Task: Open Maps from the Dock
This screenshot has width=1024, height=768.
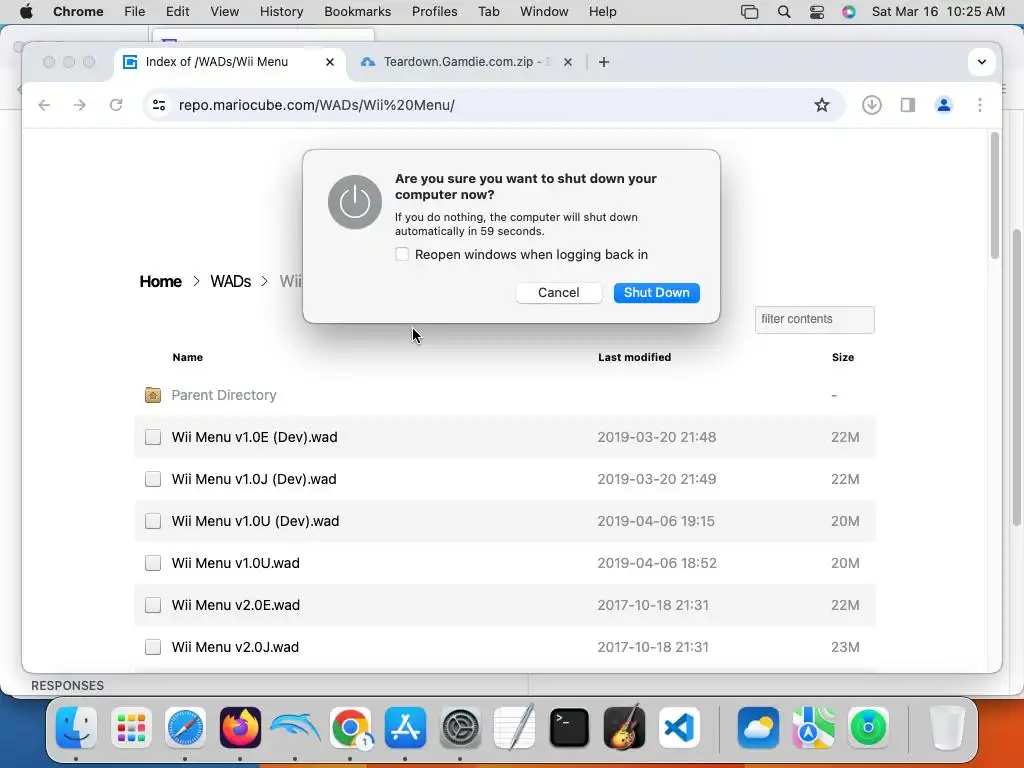Action: click(x=813, y=728)
